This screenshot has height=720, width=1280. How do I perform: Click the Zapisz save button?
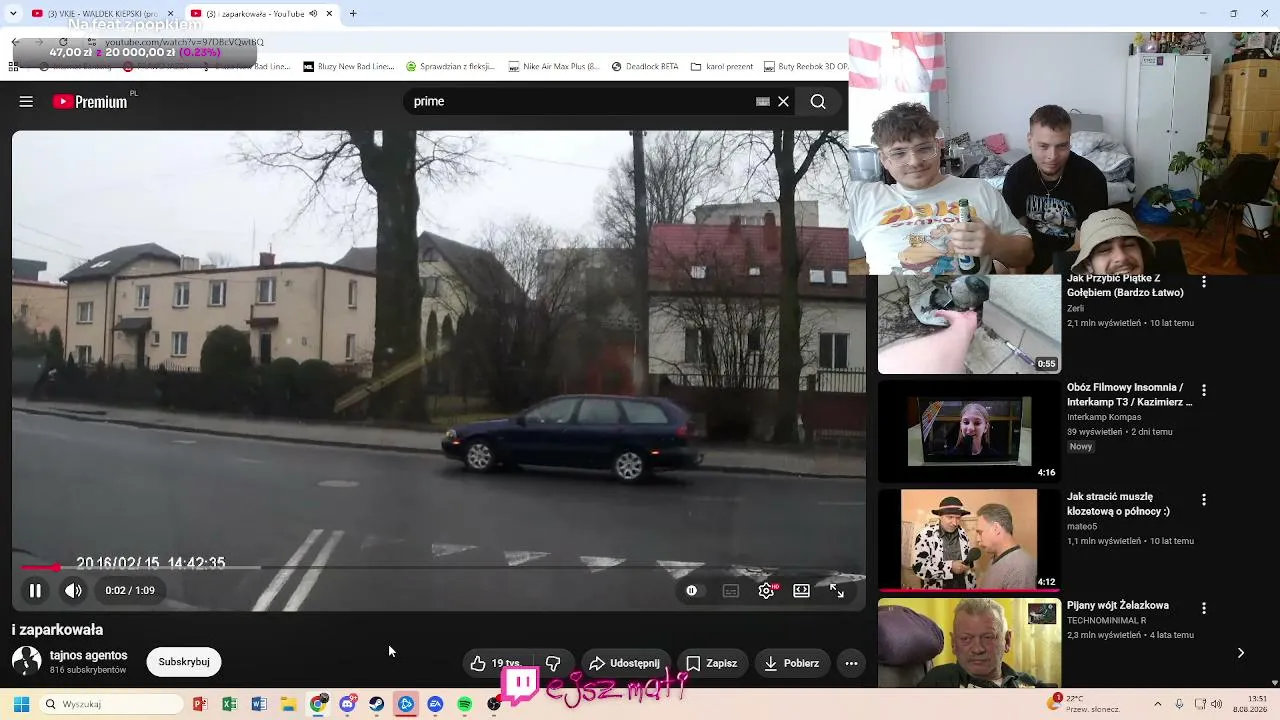(x=712, y=663)
